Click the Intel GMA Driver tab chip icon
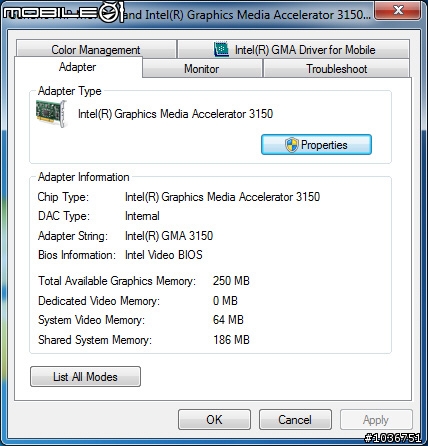This screenshot has width=428, height=446. pos(221,49)
